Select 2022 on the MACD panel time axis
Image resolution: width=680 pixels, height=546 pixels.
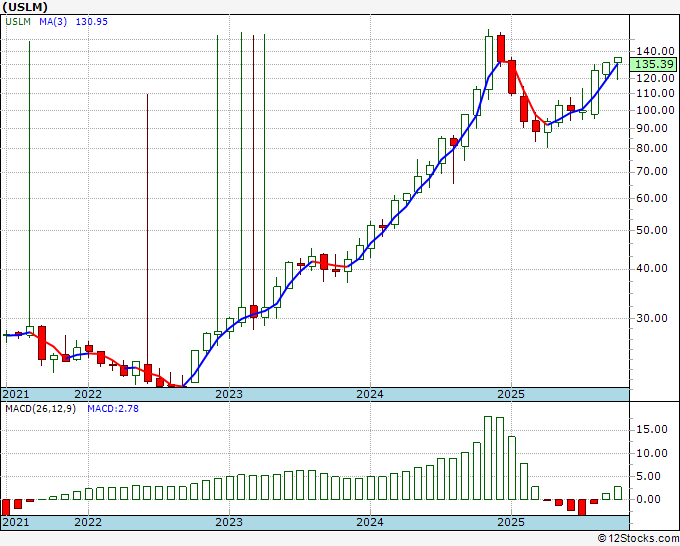tap(88, 522)
